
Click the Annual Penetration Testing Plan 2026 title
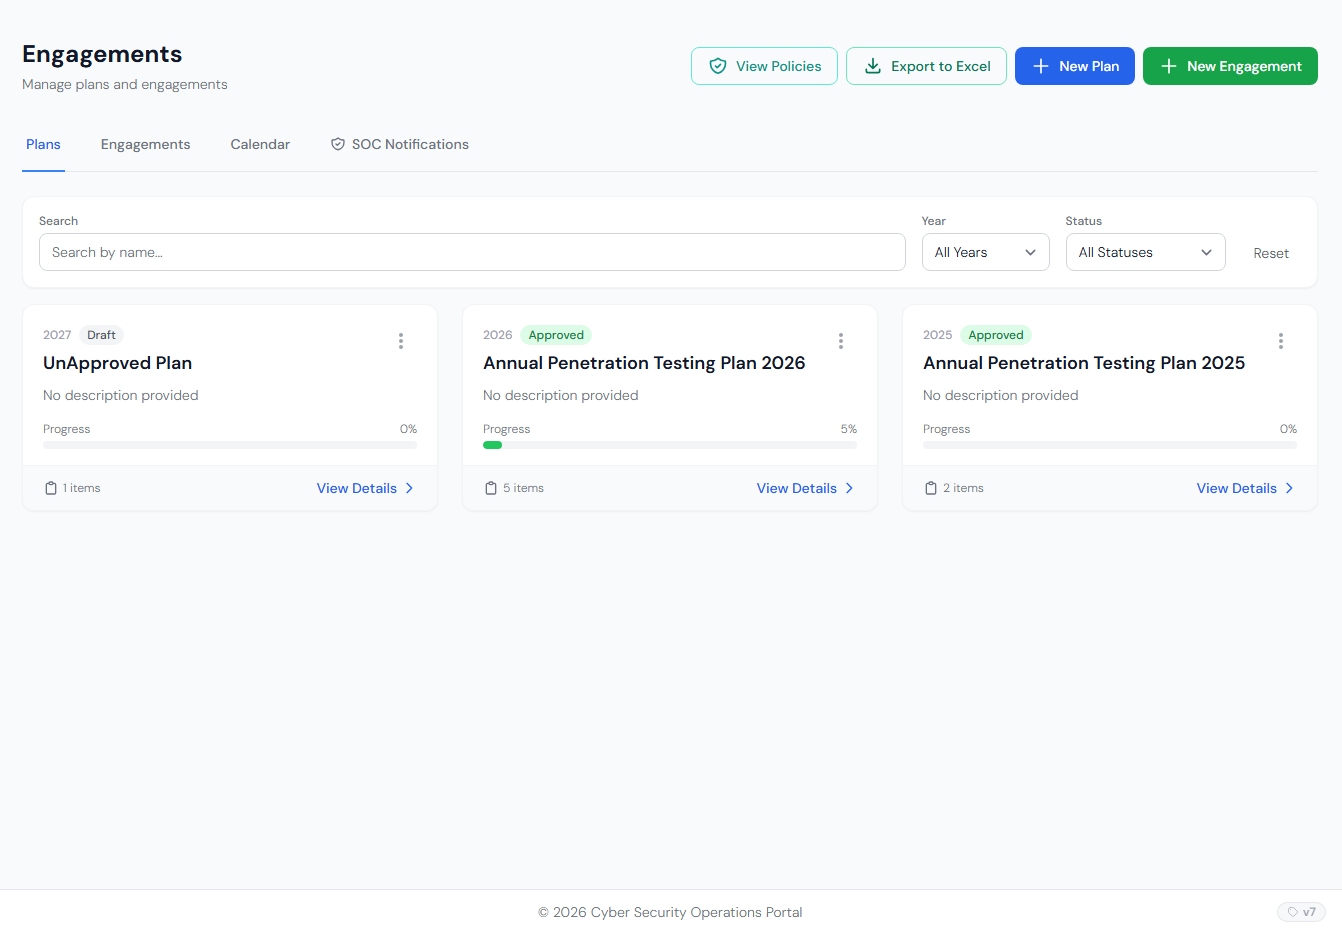644,363
